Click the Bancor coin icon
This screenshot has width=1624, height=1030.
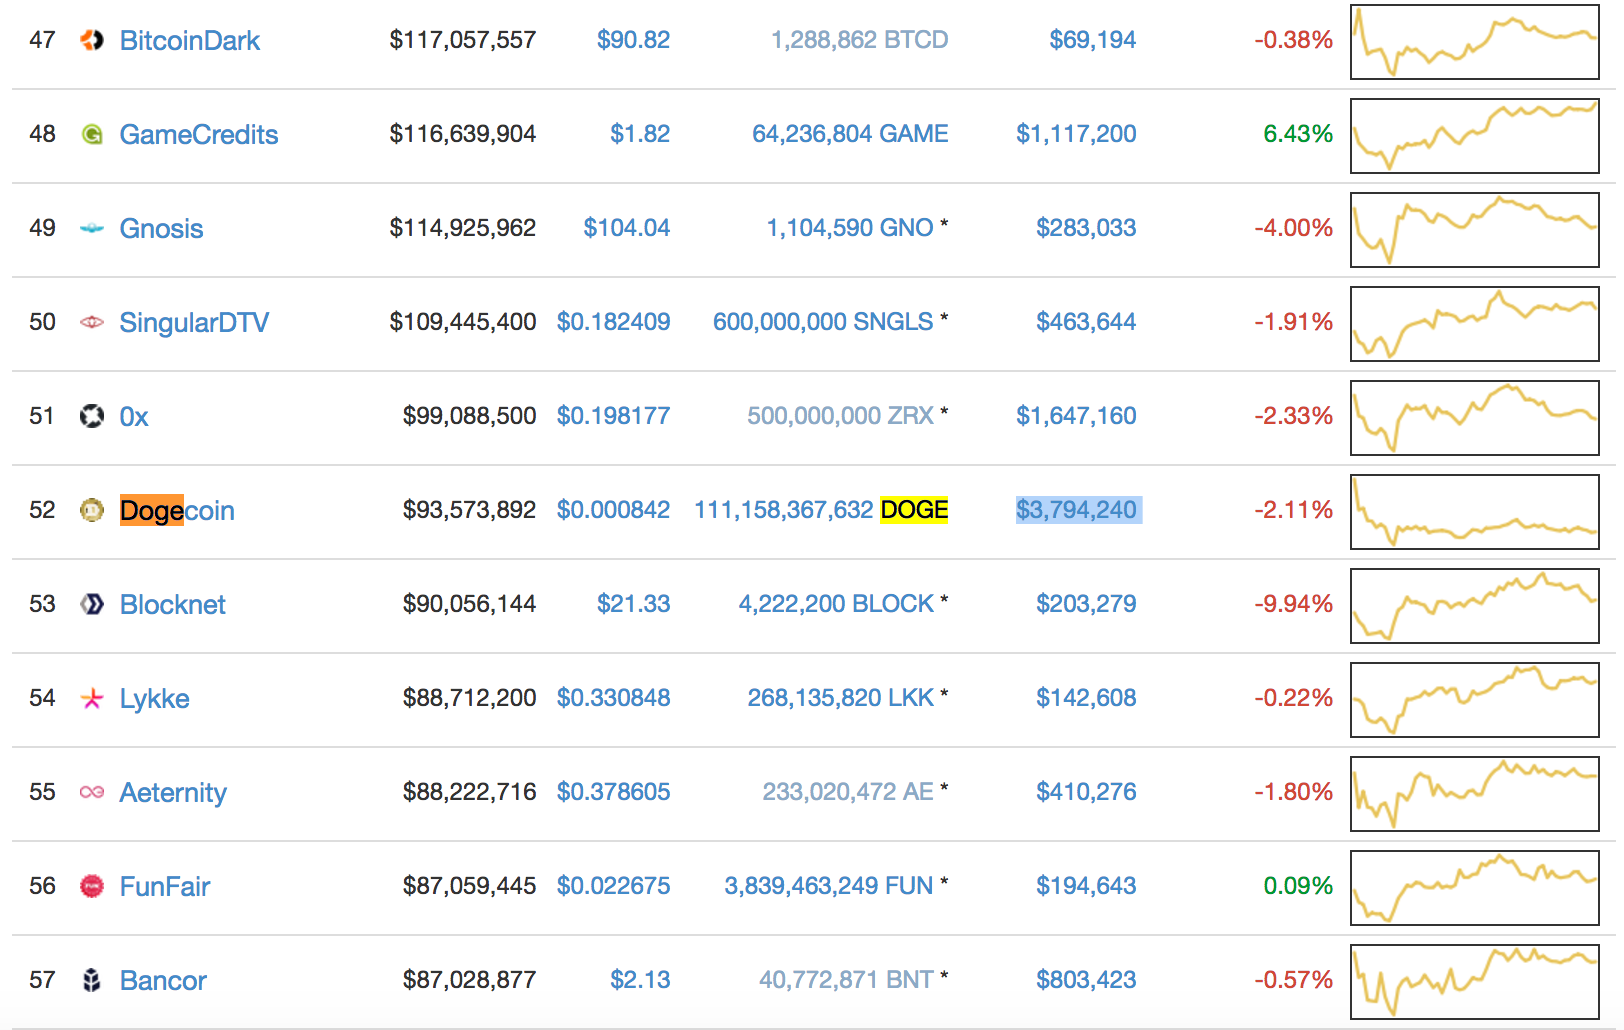point(92,980)
